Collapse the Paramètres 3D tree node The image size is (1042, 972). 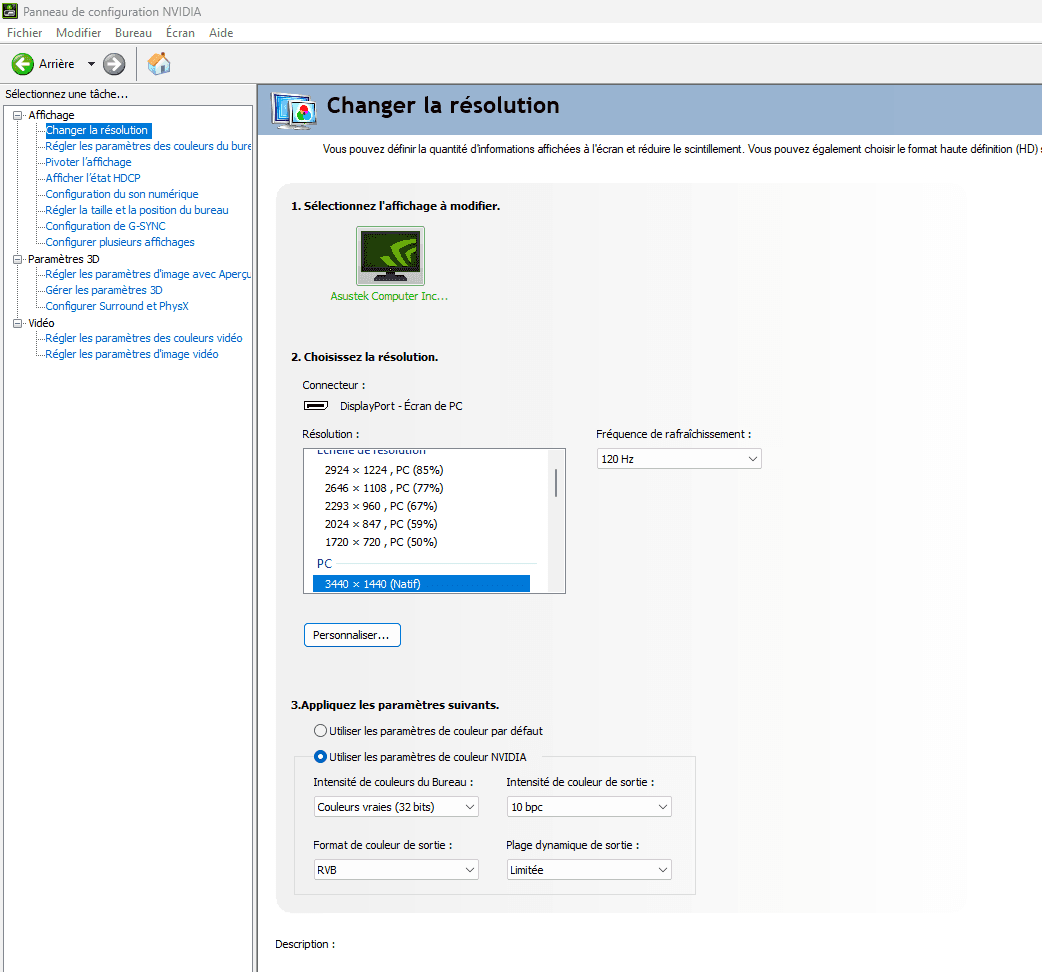click(17, 259)
